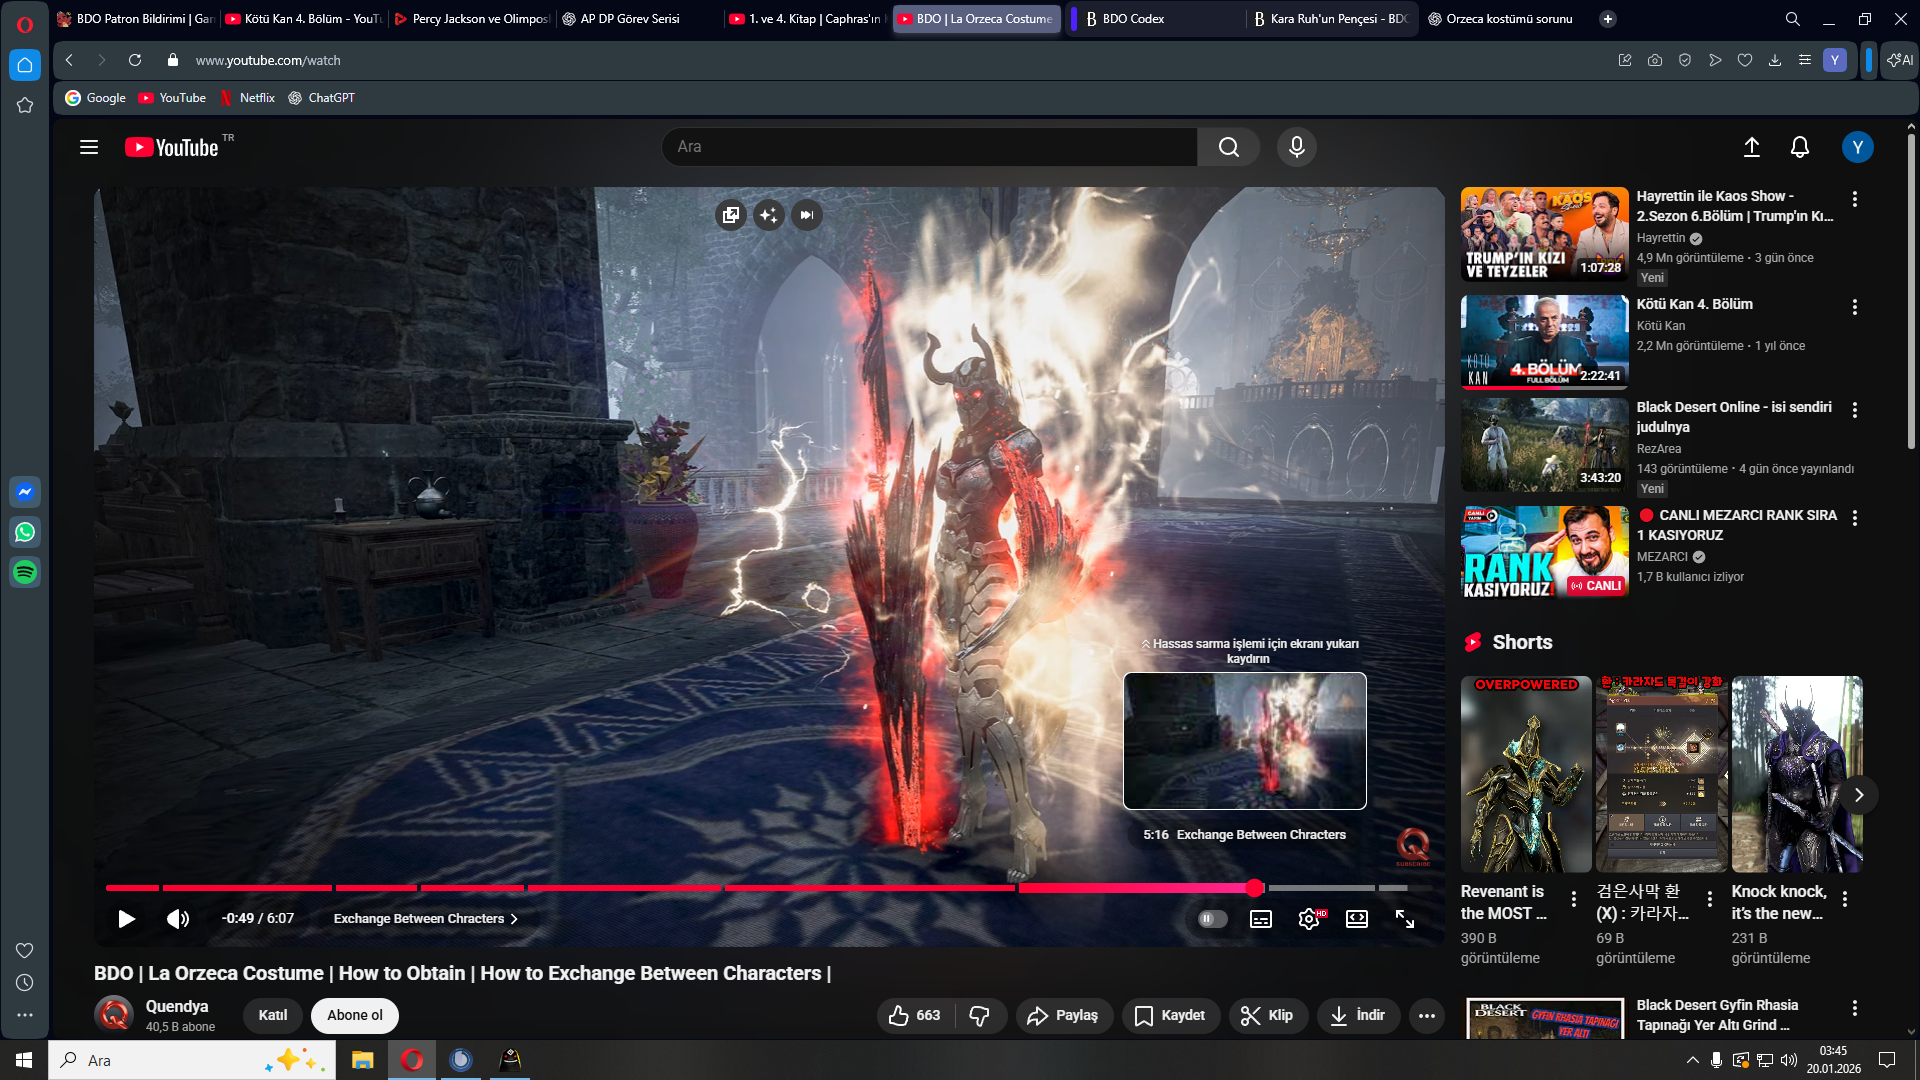
Task: Dislike the video with thumbs down
Action: point(980,1016)
